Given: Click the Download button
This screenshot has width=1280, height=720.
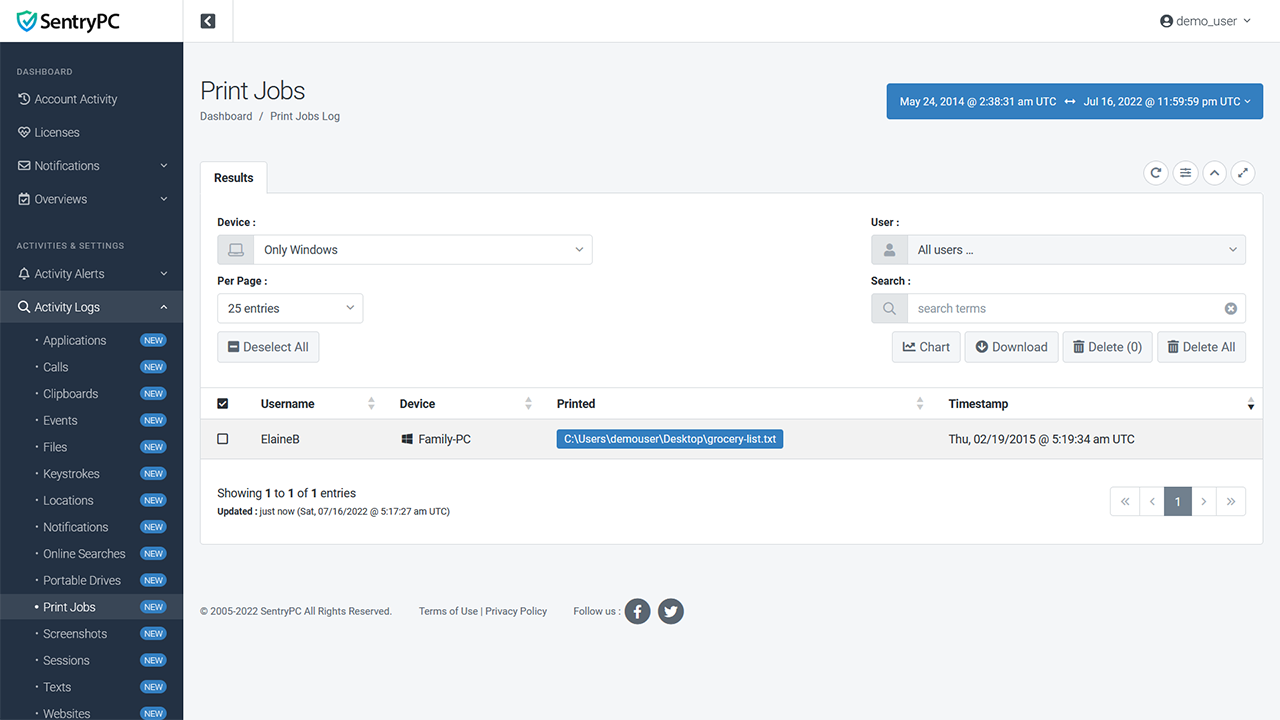Looking at the screenshot, I should (x=1012, y=347).
